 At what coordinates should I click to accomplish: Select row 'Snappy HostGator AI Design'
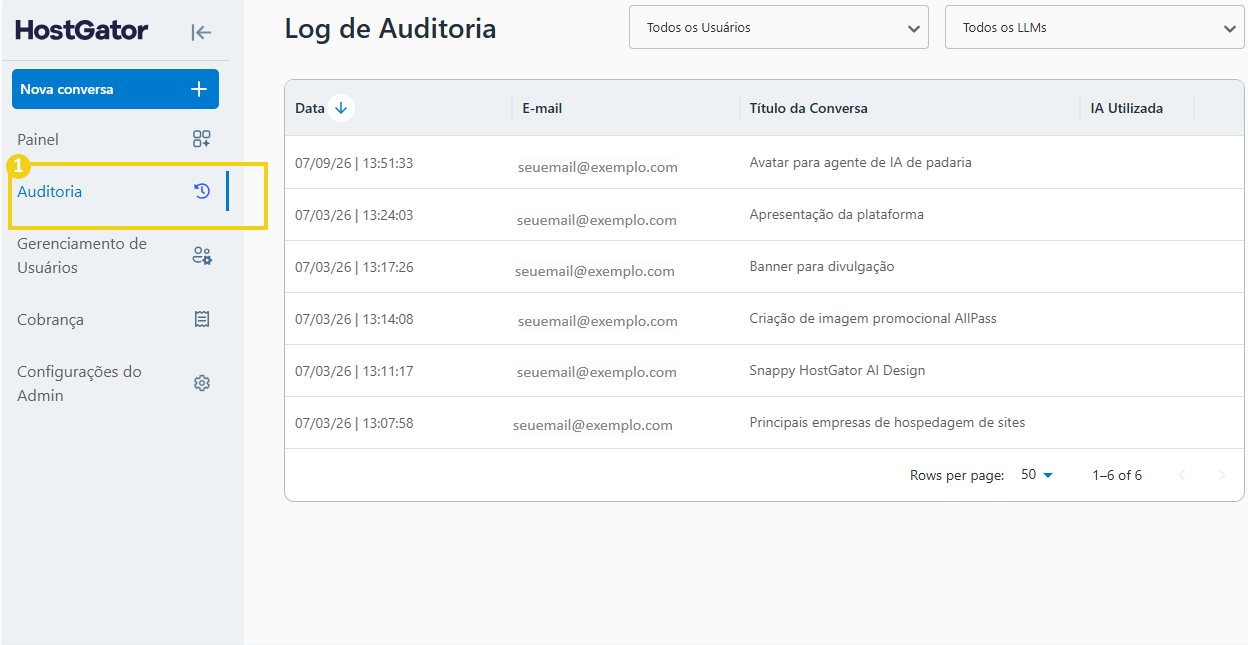tap(766, 370)
